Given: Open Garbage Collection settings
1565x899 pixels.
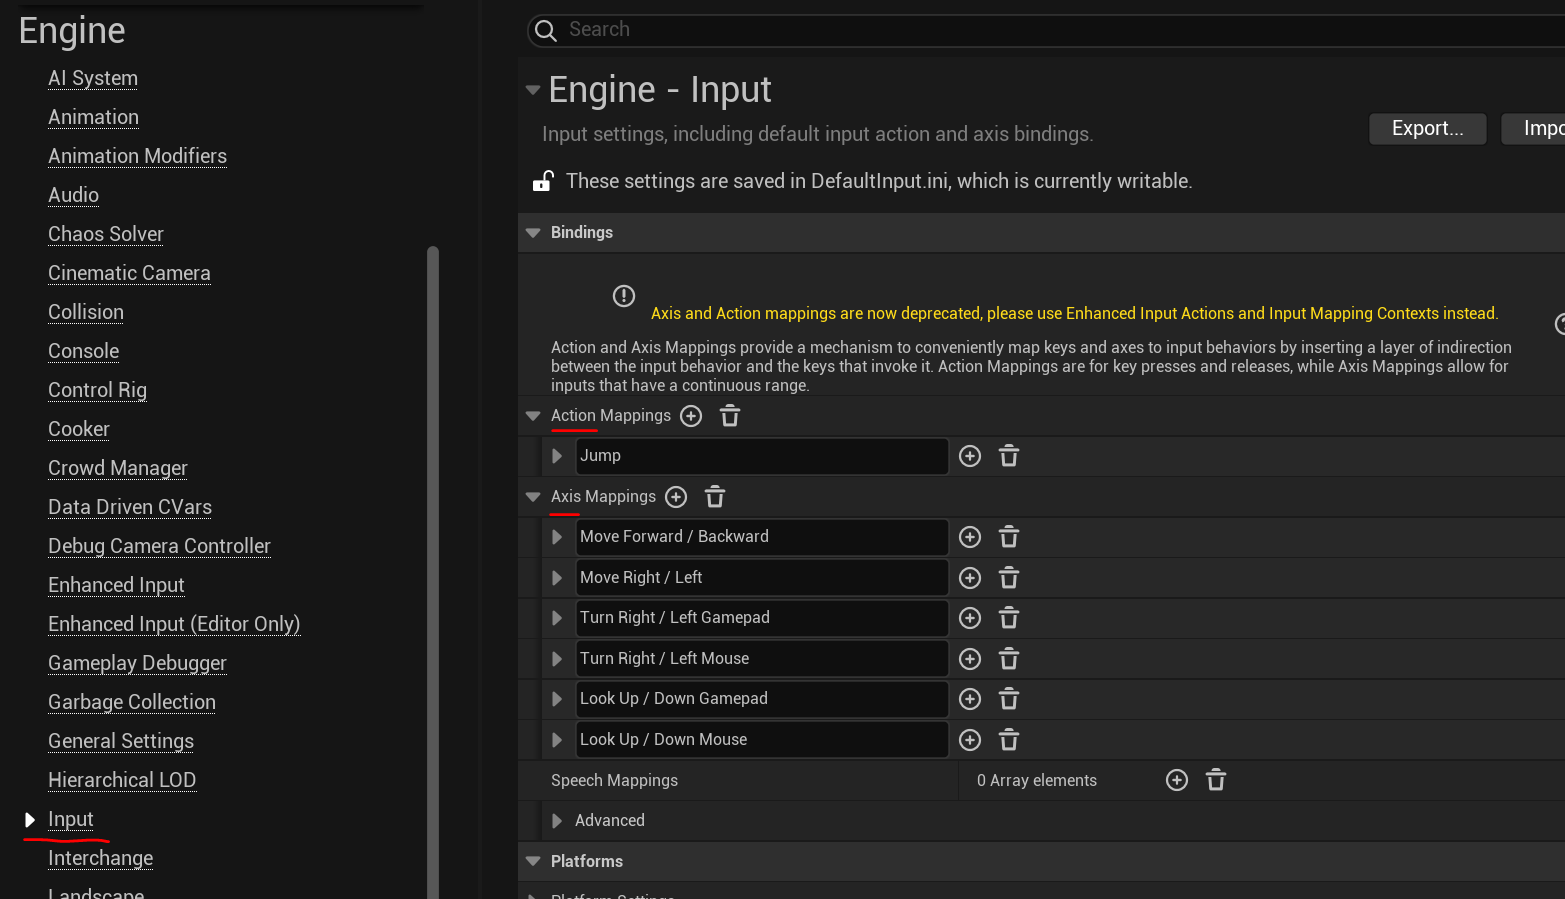Looking at the screenshot, I should click(132, 702).
